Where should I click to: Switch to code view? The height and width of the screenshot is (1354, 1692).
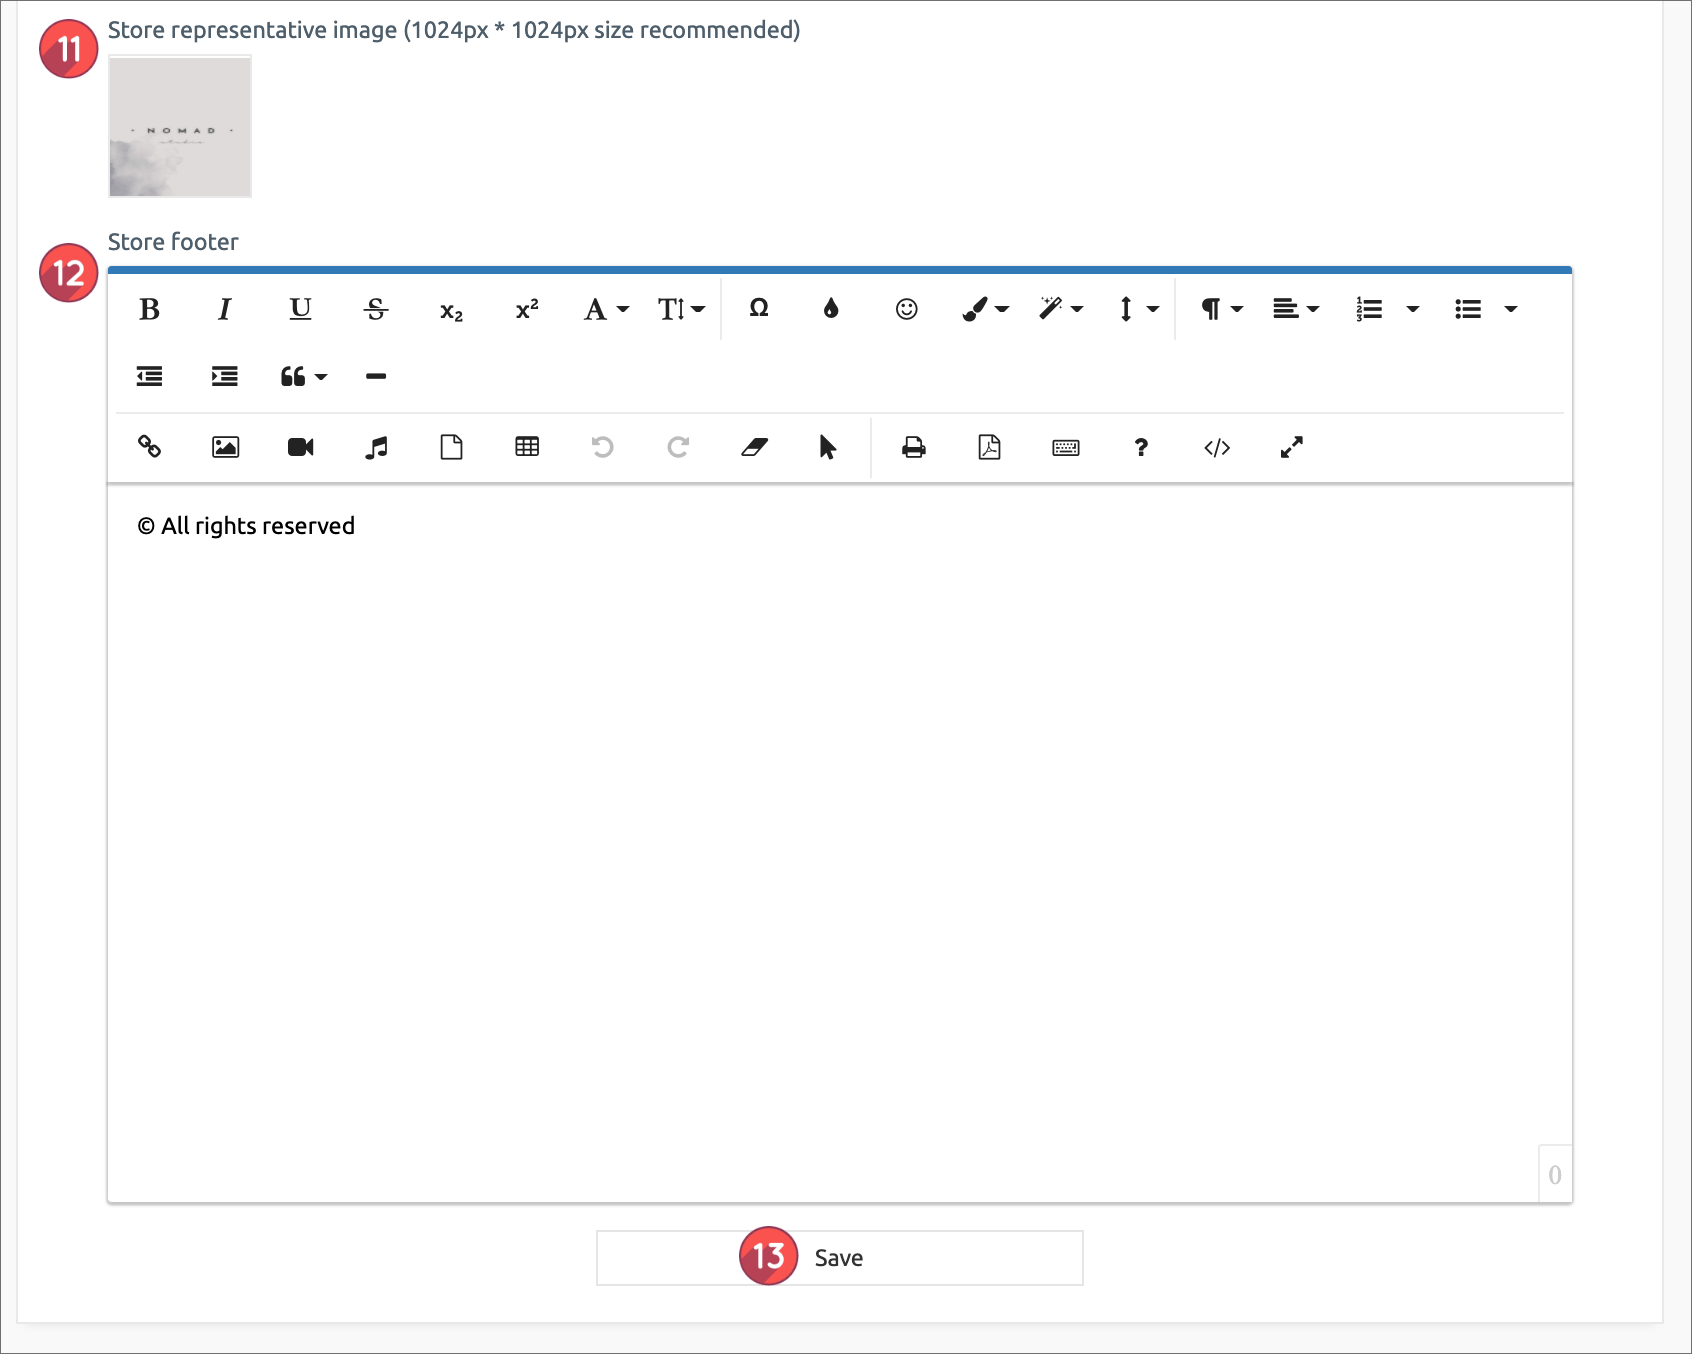point(1216,447)
